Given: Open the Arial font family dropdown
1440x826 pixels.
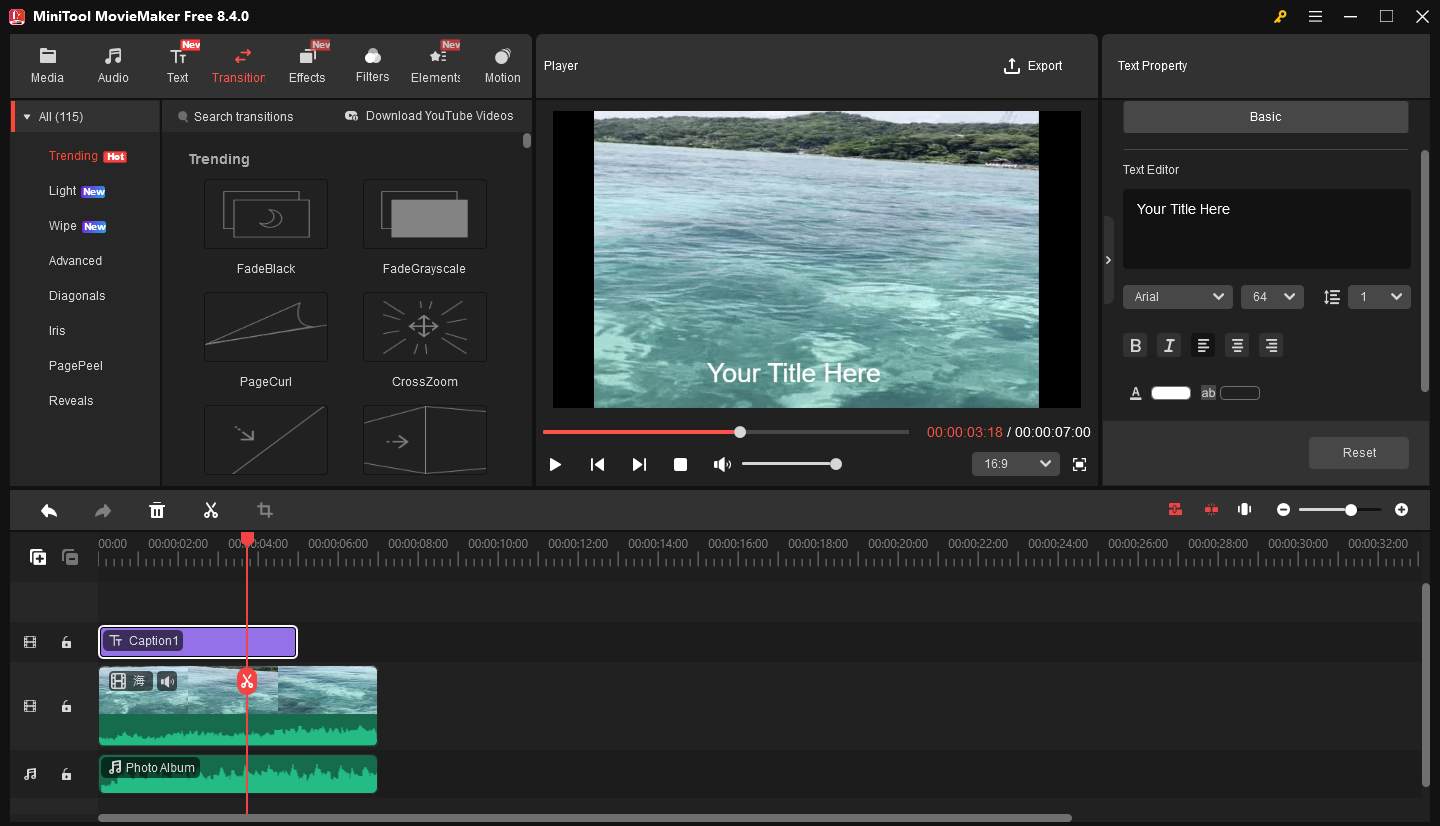Looking at the screenshot, I should click(1177, 297).
